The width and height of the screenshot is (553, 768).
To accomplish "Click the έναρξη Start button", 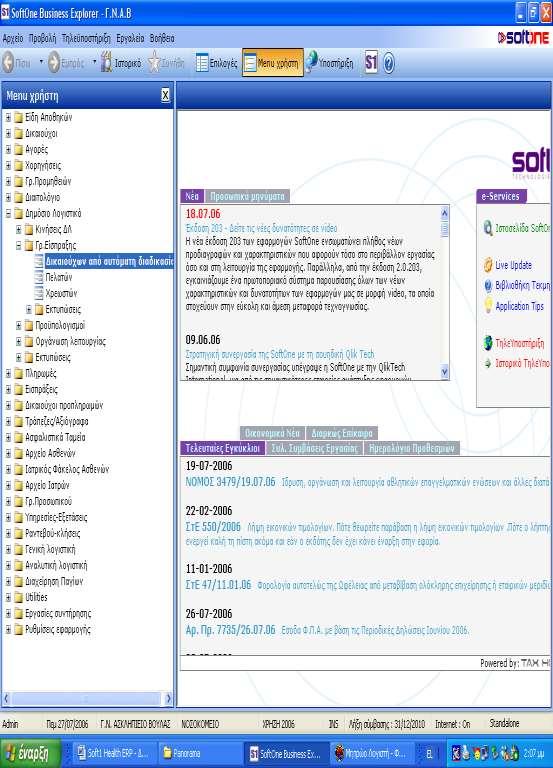I will coord(30,753).
